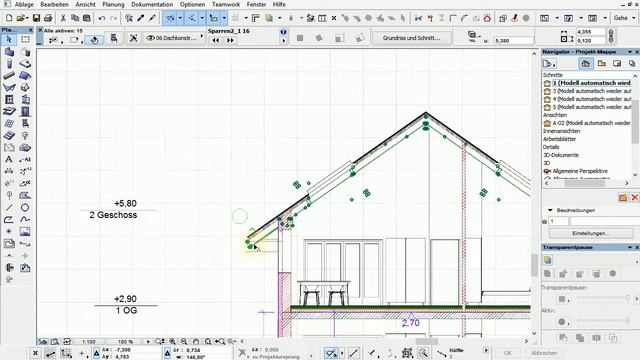The image size is (640, 360).
Task: Select the Circle tool in toolbox
Action: tap(25, 207)
